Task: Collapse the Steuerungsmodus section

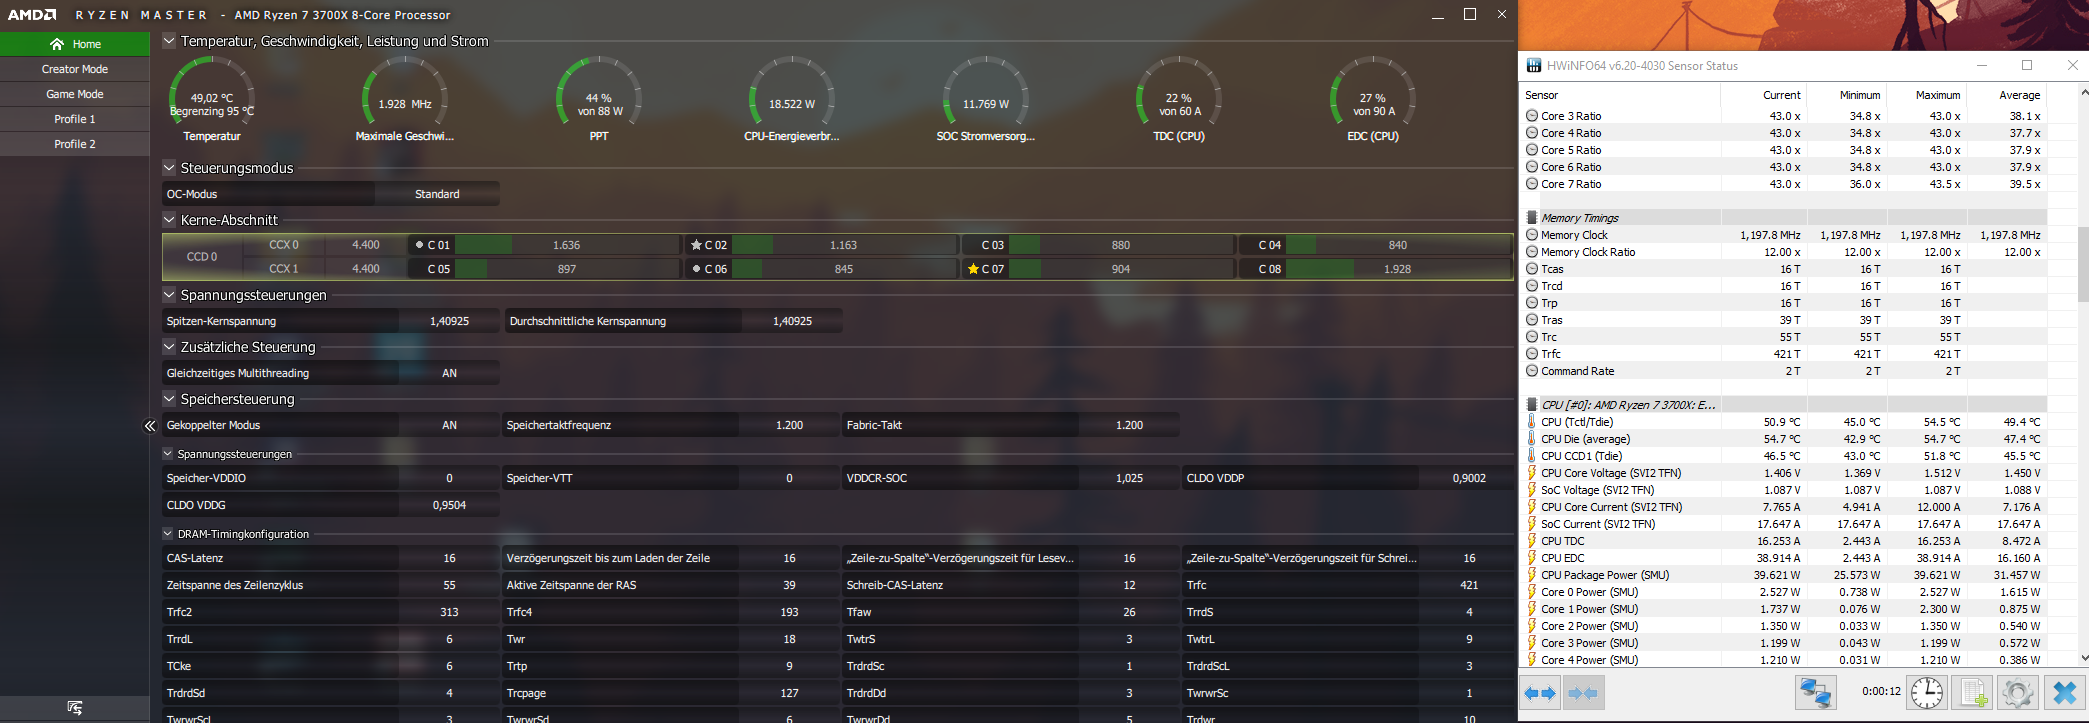Action: (169, 168)
